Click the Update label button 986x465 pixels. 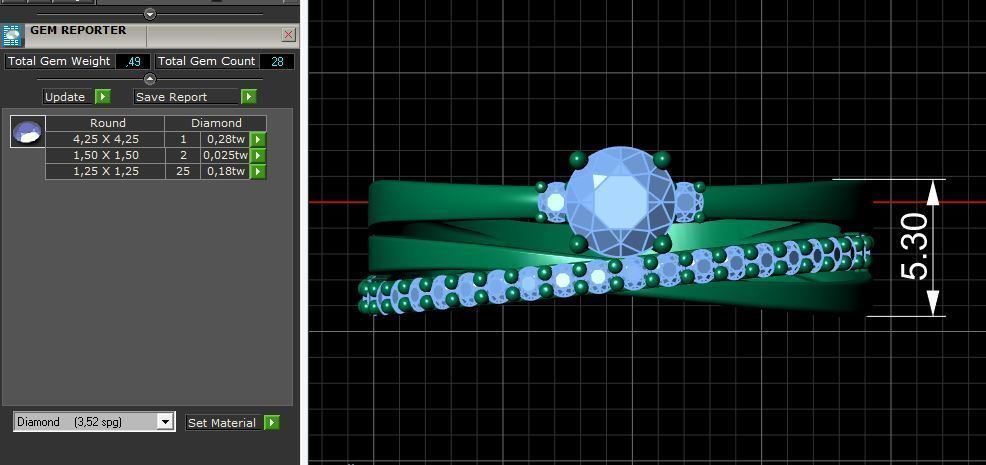[x=65, y=97]
